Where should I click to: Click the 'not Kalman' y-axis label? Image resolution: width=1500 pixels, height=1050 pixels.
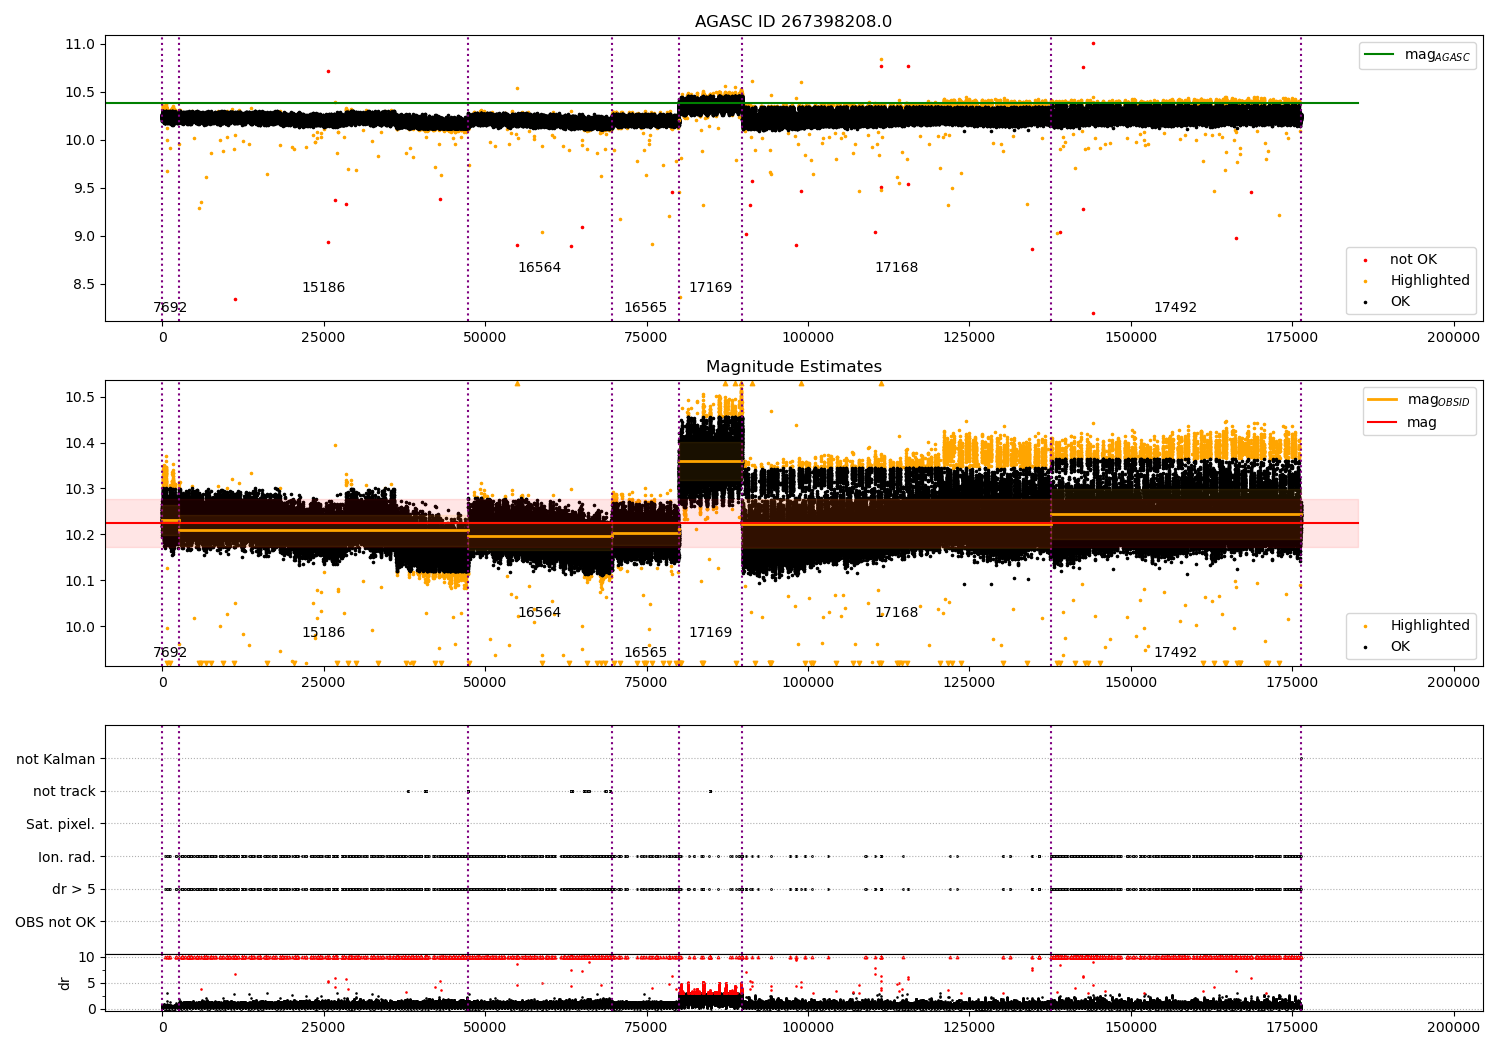[56, 760]
